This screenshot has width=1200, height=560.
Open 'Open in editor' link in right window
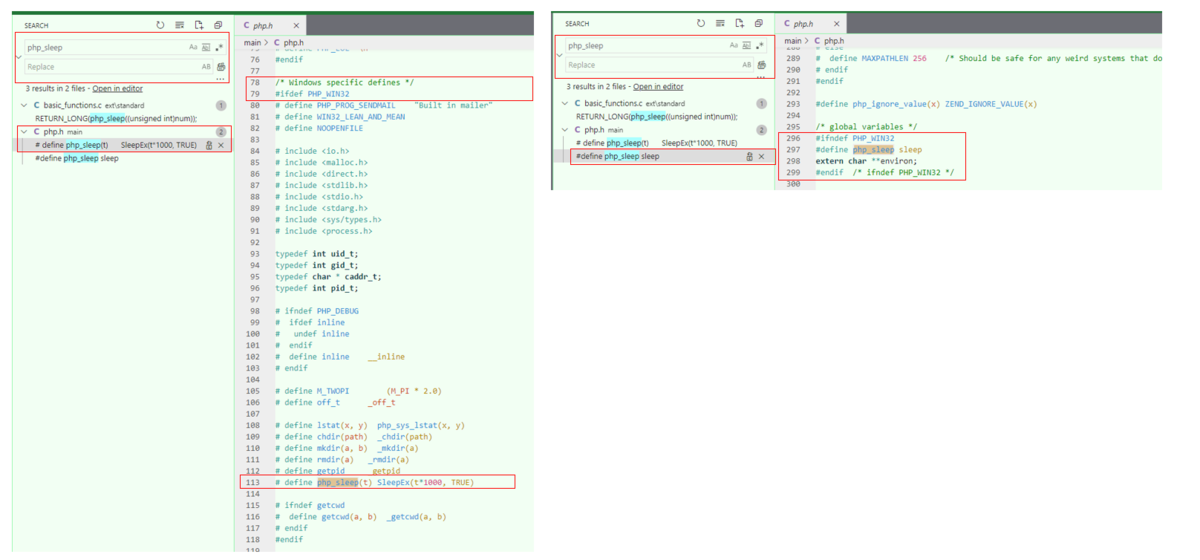[x=658, y=87]
